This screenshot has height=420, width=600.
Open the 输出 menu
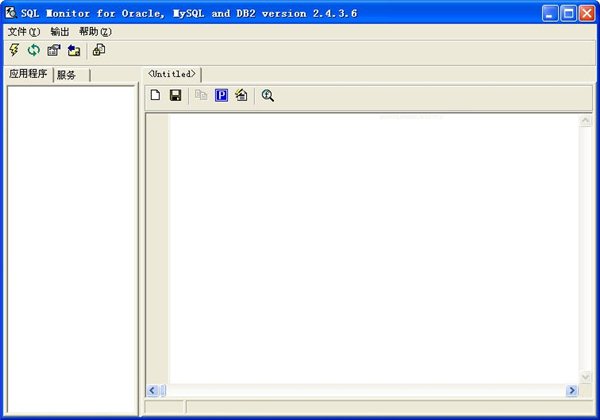[60, 32]
